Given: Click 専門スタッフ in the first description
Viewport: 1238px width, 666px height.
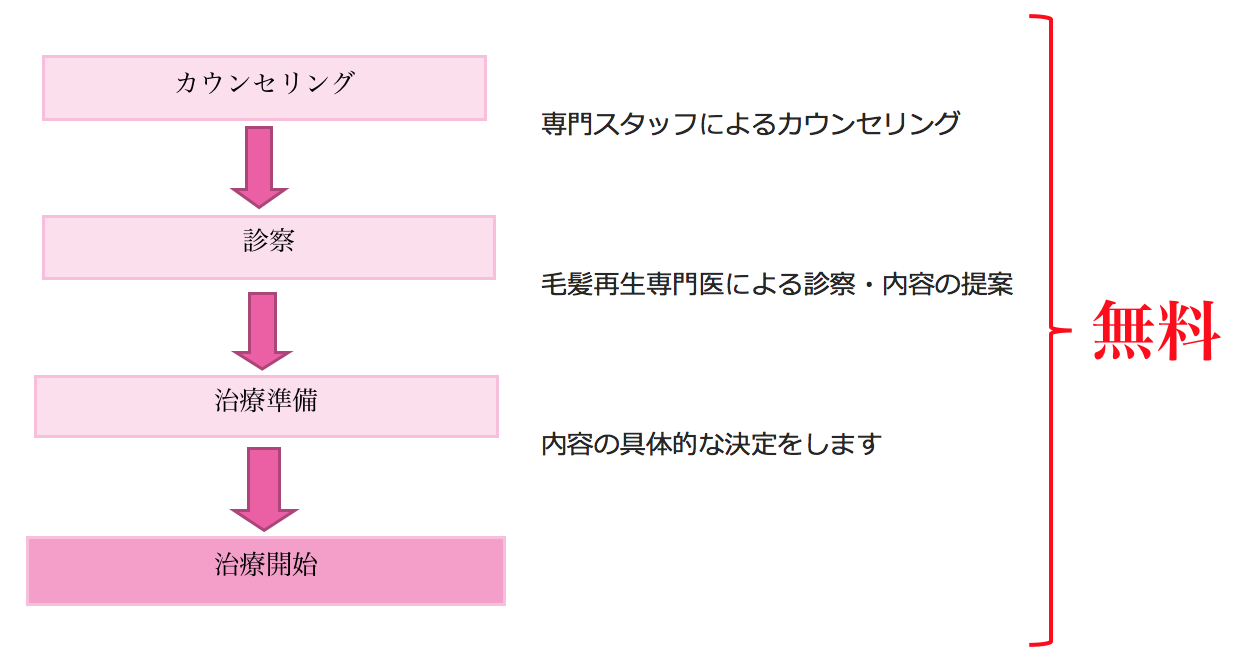Looking at the screenshot, I should [620, 124].
